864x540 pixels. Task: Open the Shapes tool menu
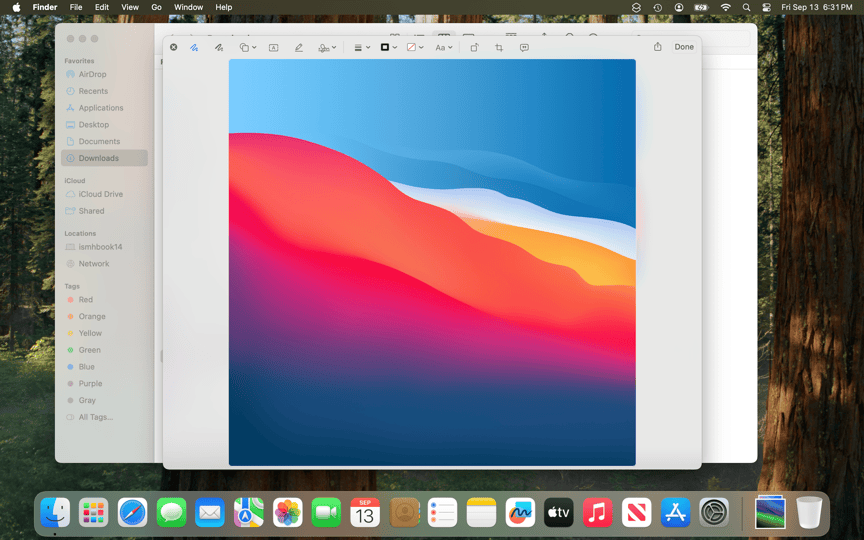pyautogui.click(x=247, y=47)
